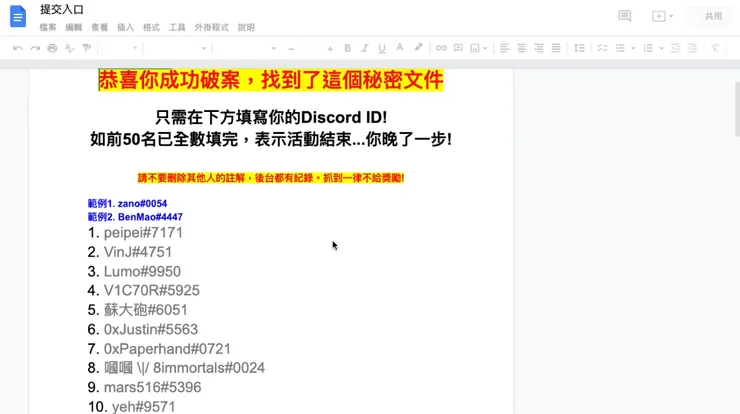Expand the meeting button dropdown arrow
The height and width of the screenshot is (414, 740).
[671, 17]
